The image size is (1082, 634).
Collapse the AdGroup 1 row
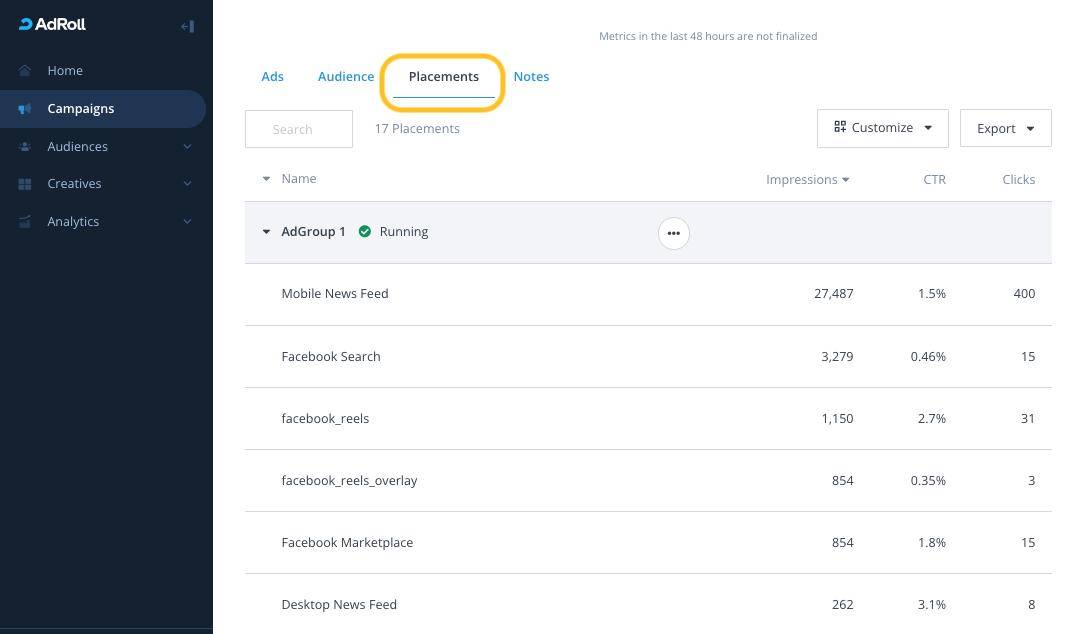coord(266,232)
